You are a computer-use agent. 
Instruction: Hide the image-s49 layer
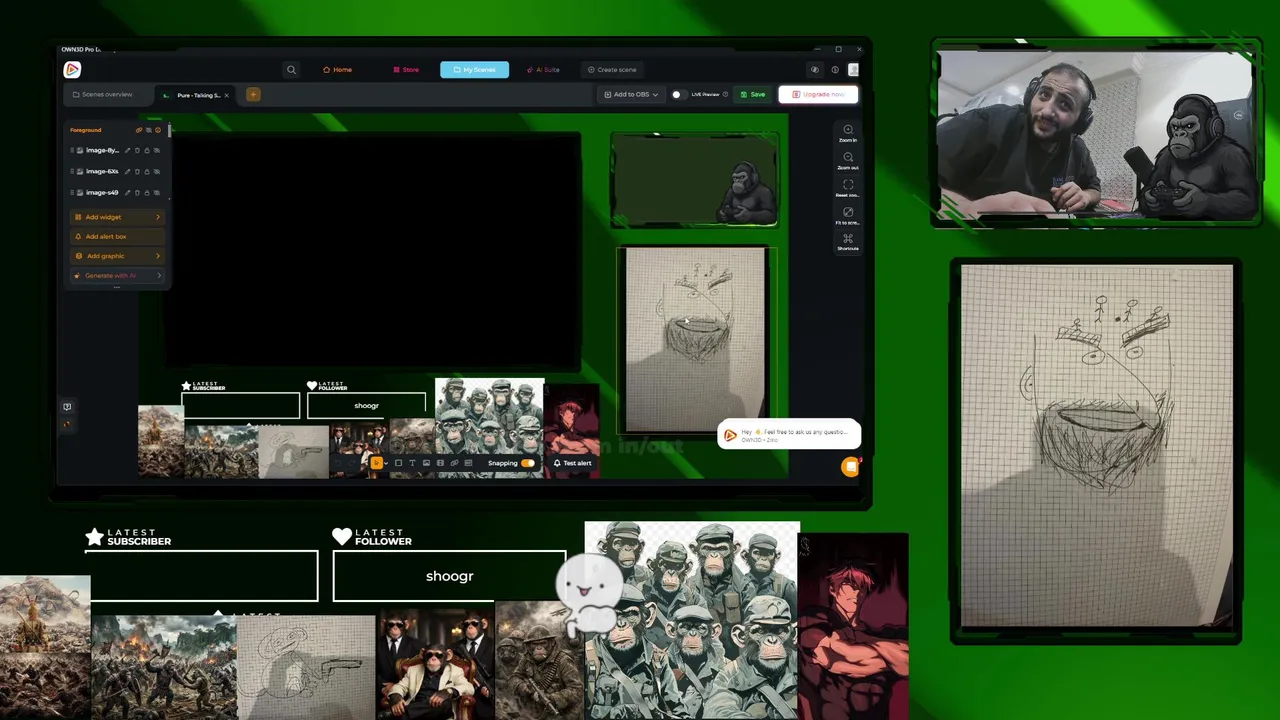(x=156, y=193)
